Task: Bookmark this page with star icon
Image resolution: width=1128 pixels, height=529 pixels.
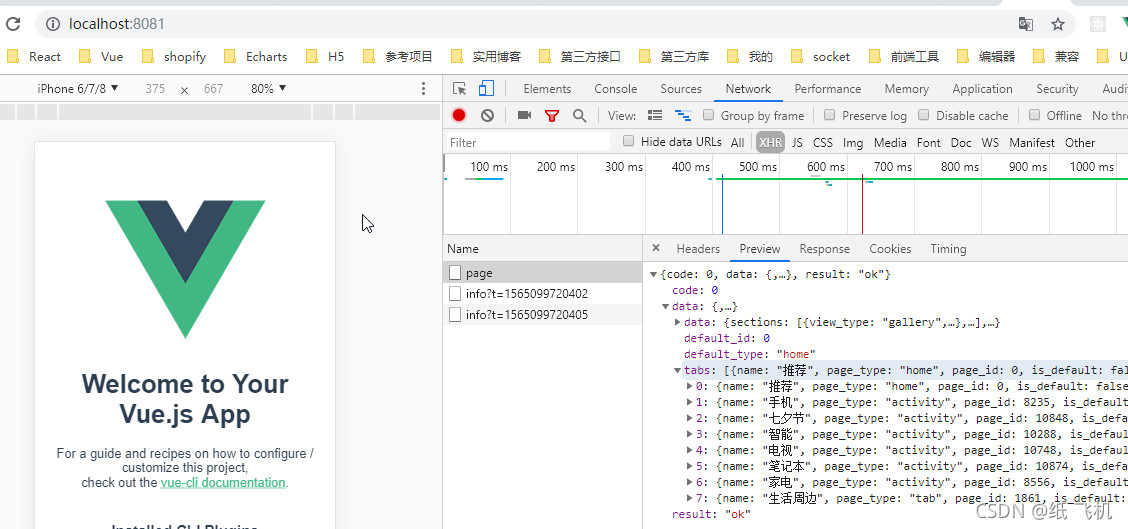Action: tap(1058, 24)
